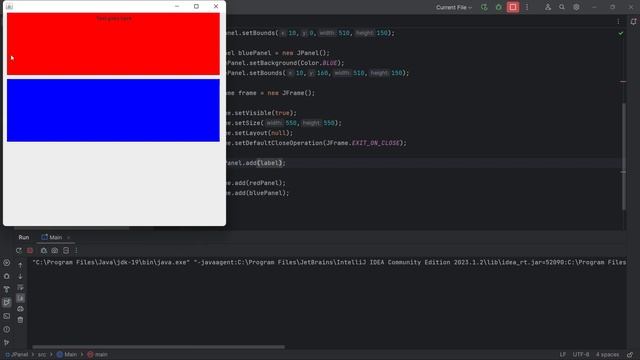The height and width of the screenshot is (360, 640).
Task: Jump up the stack trace with the up arrow
Action: click(20, 265)
